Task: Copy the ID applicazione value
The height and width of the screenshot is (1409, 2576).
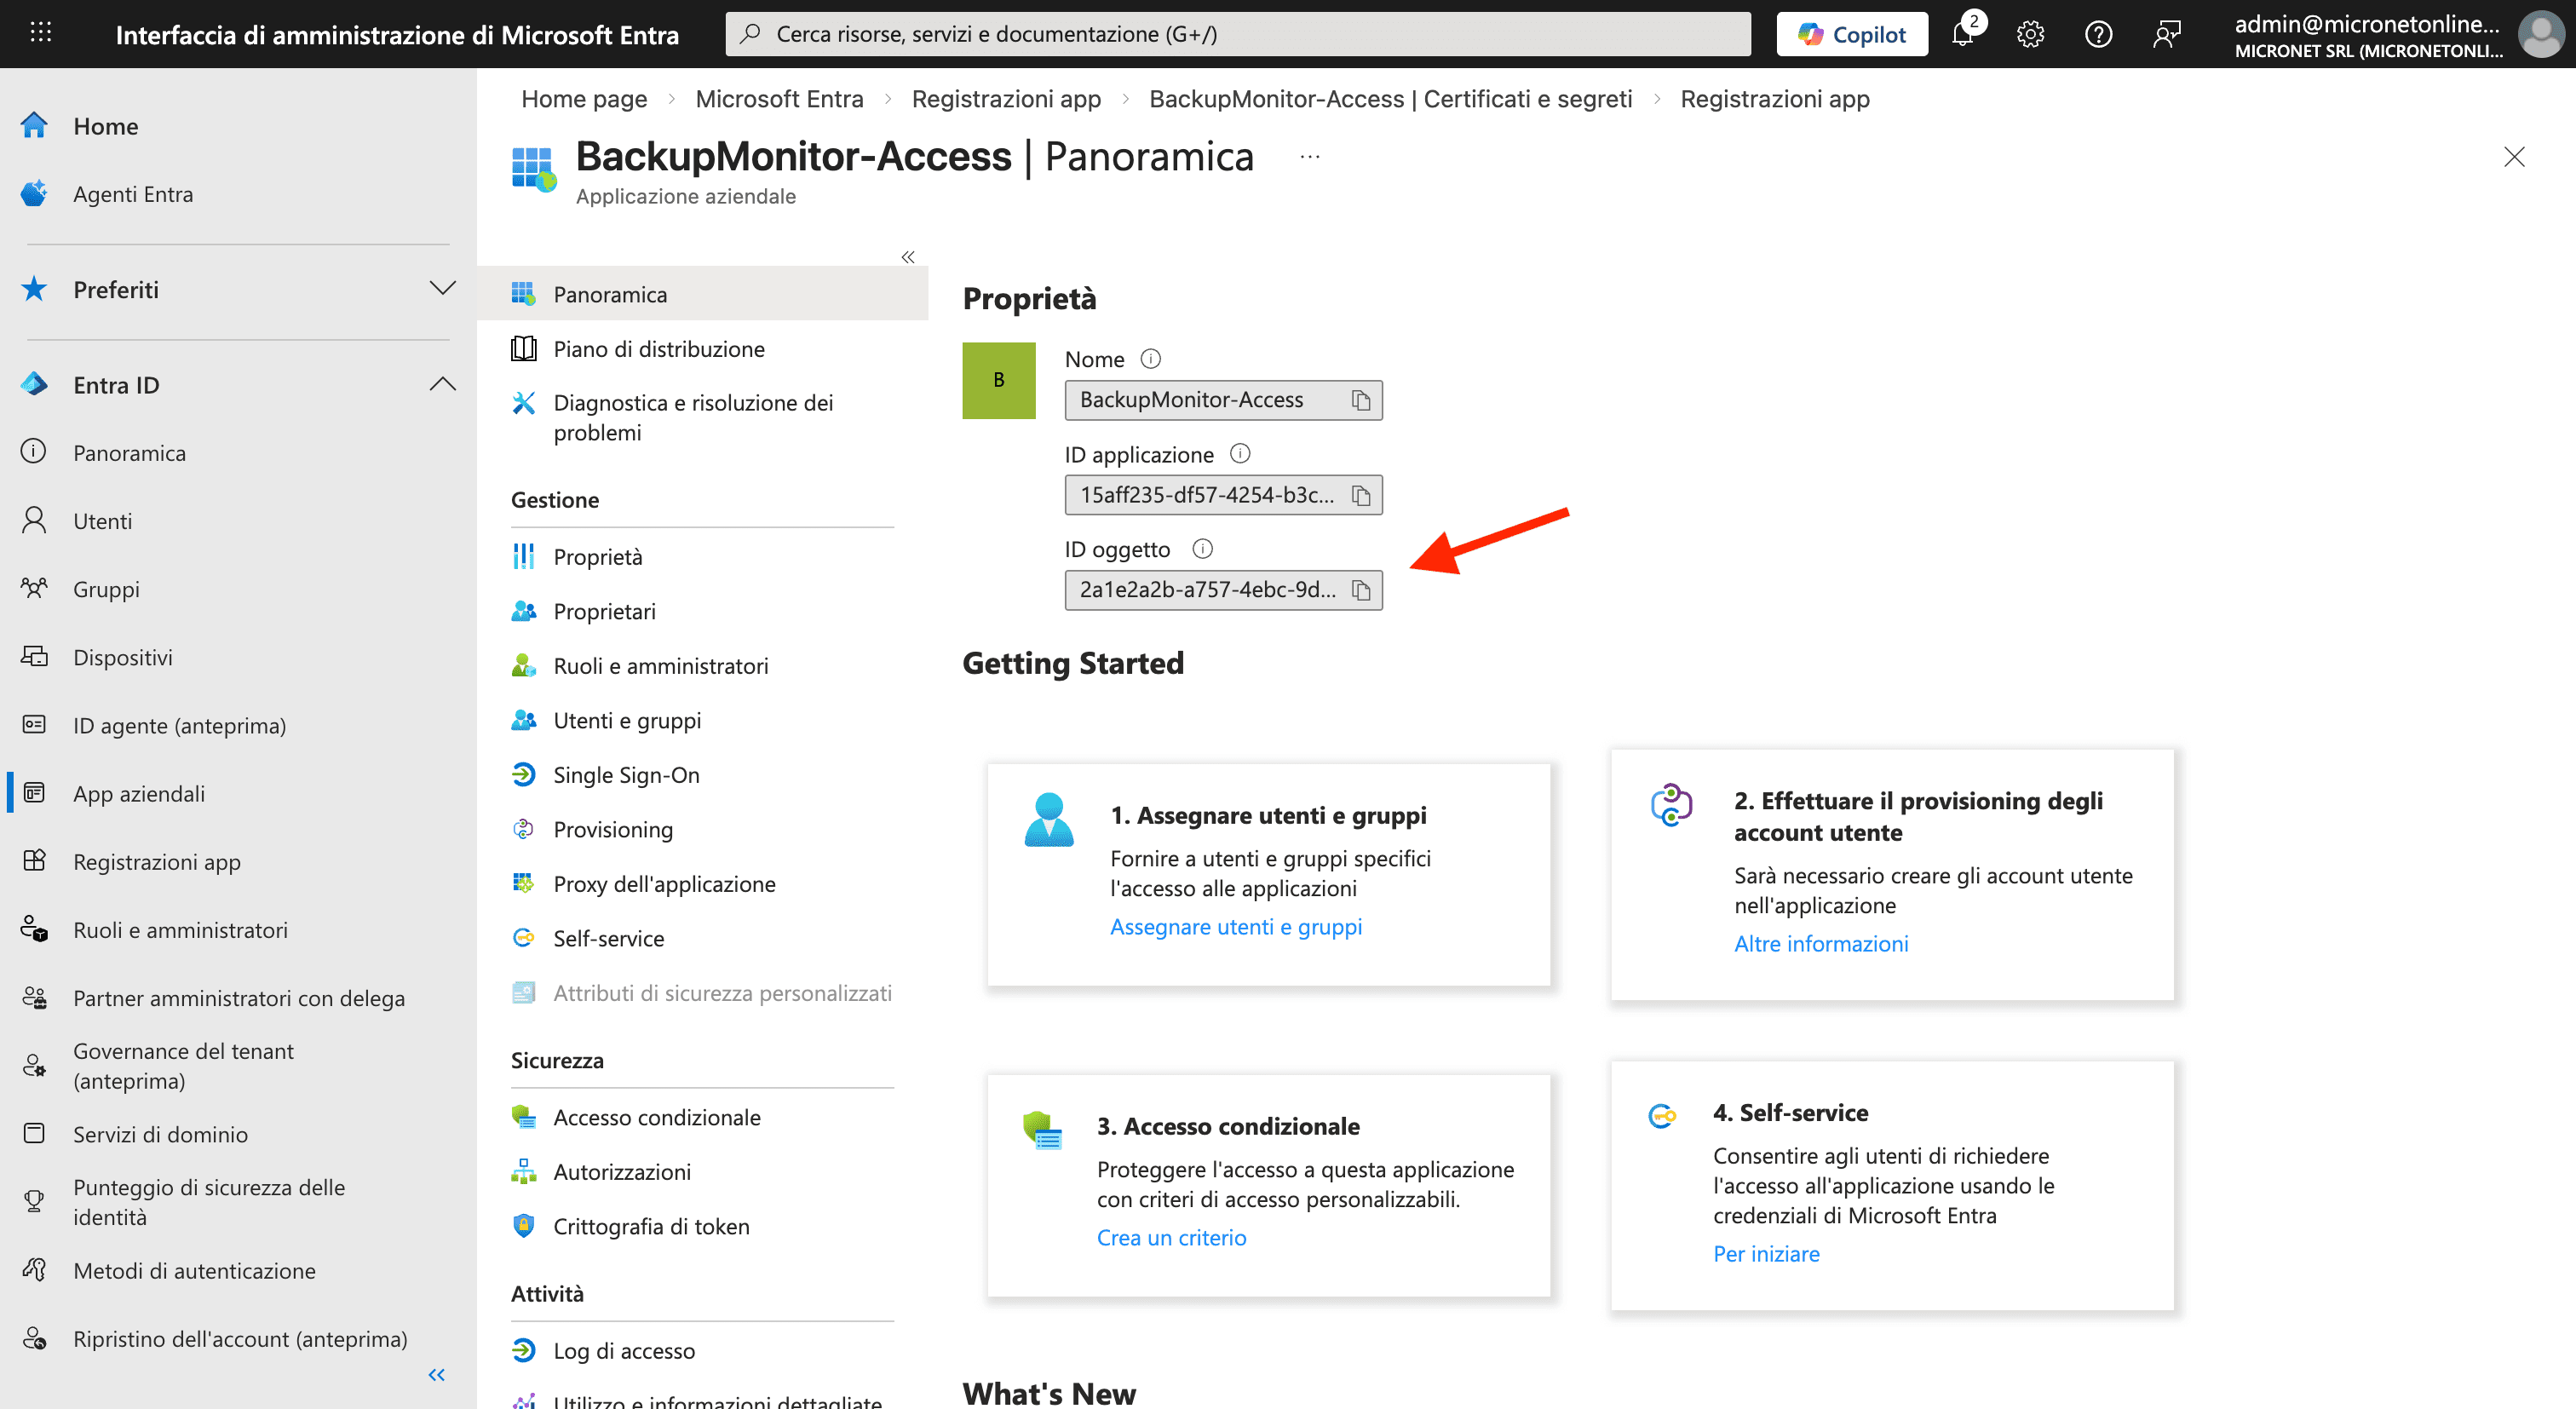Action: [x=1361, y=494]
